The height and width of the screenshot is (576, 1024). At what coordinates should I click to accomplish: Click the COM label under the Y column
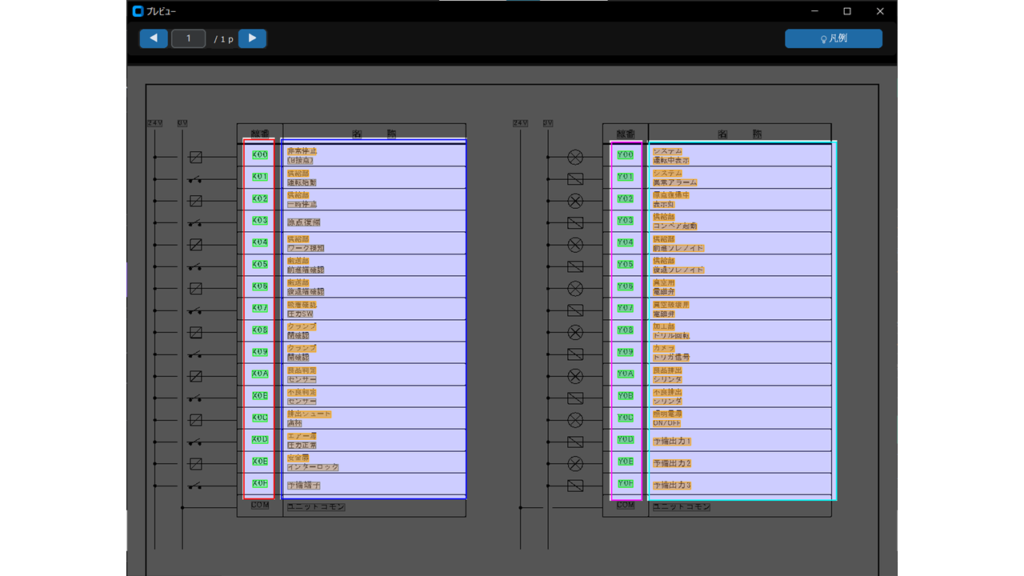click(x=625, y=506)
